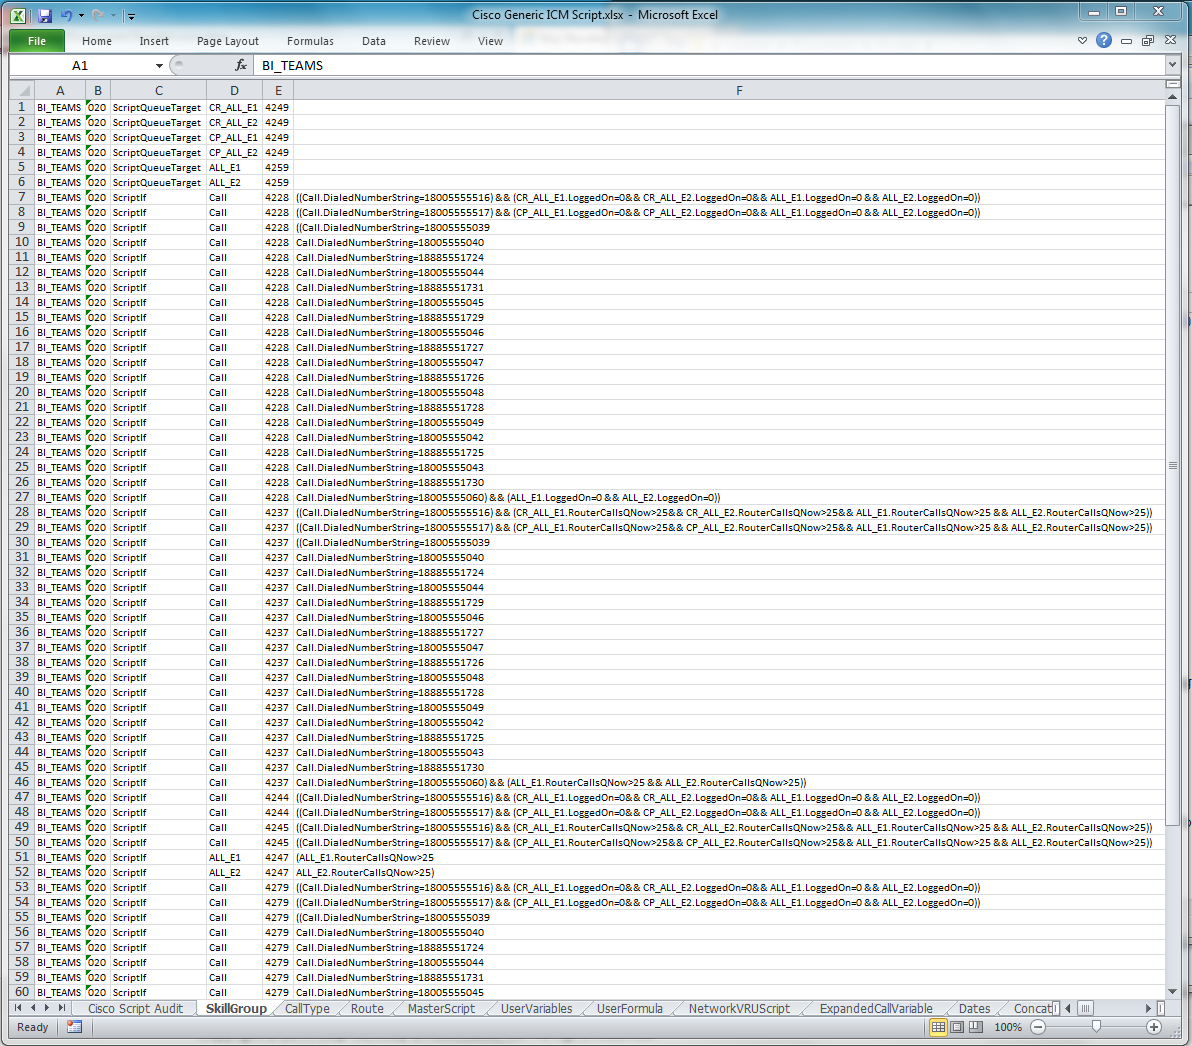This screenshot has width=1192, height=1046.
Task: Open the undo history dropdown arrow
Action: point(81,16)
